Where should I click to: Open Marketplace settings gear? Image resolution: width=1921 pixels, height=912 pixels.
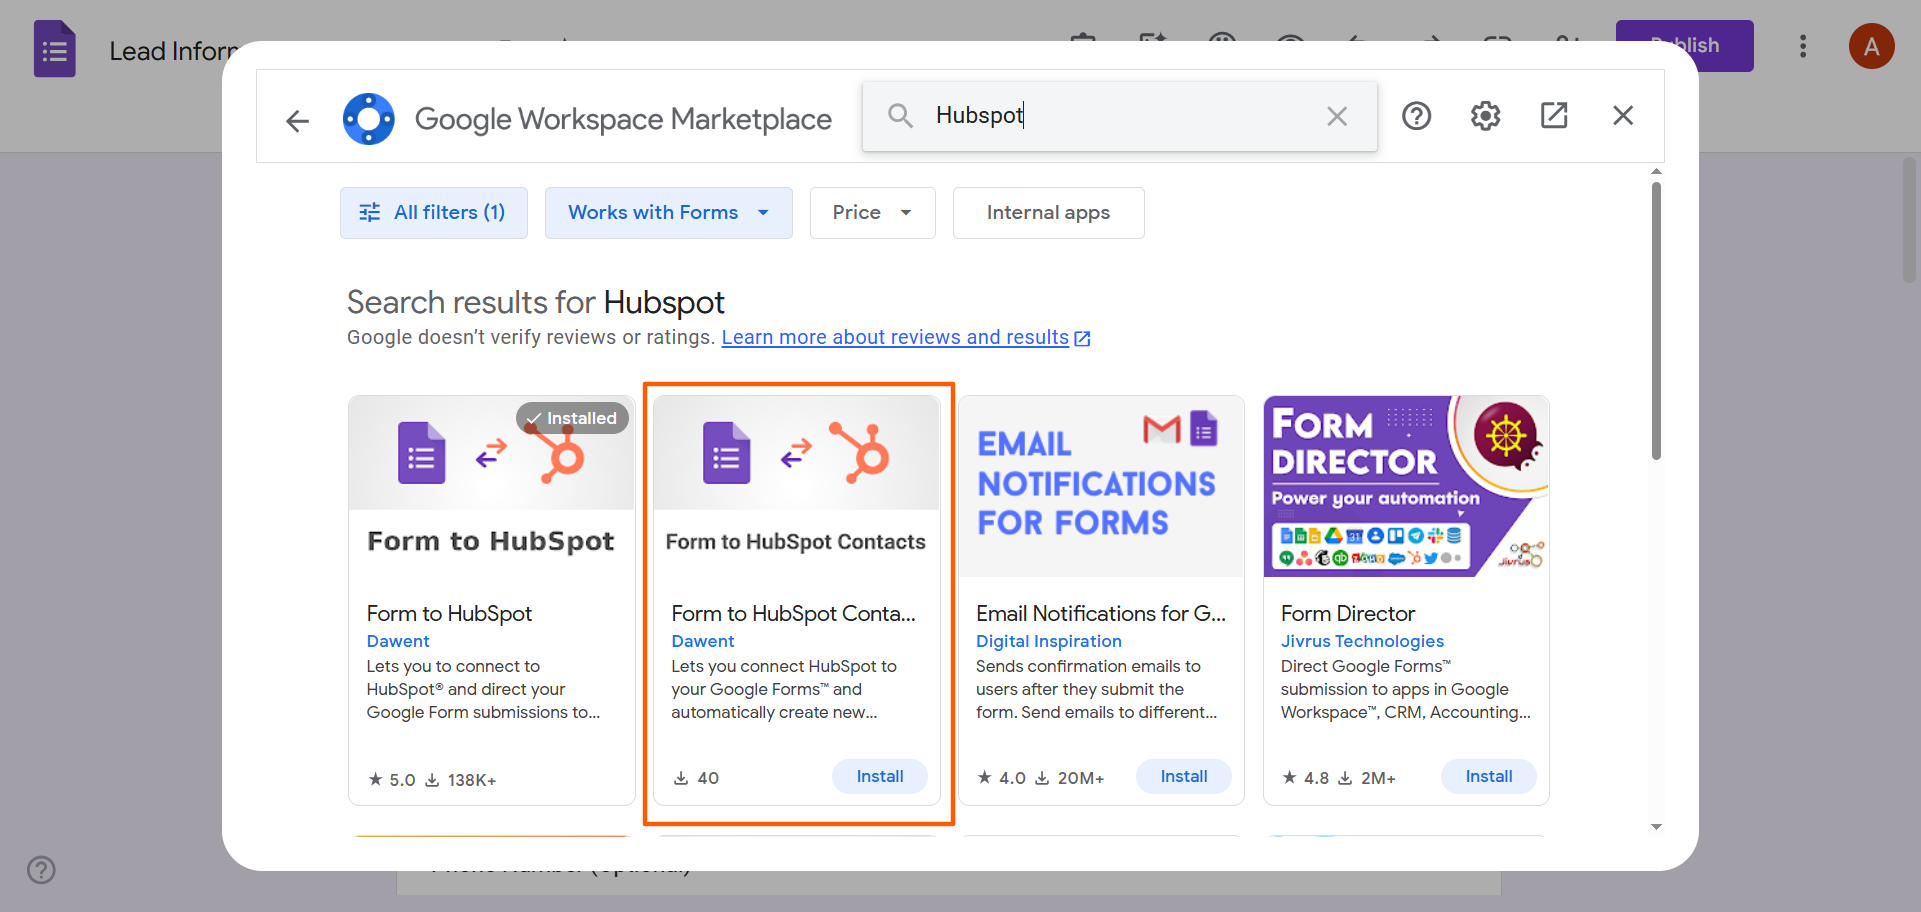click(x=1485, y=116)
